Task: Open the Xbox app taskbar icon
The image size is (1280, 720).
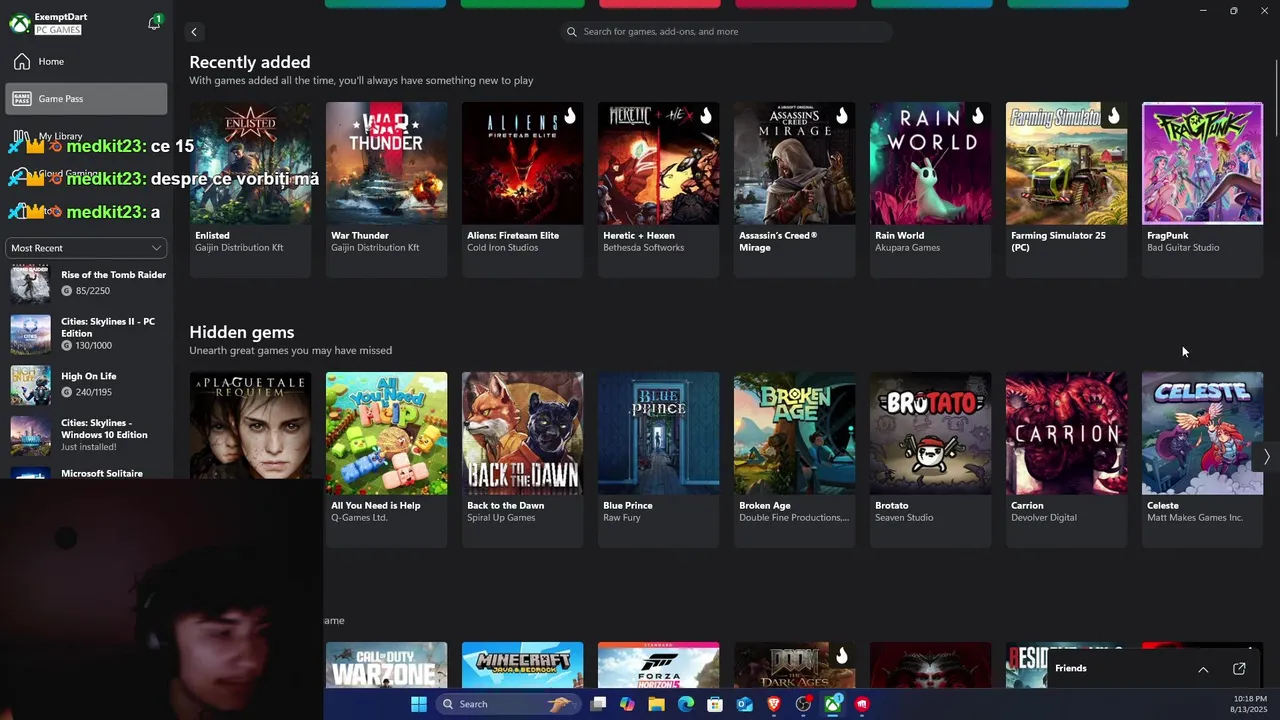Action: point(832,704)
